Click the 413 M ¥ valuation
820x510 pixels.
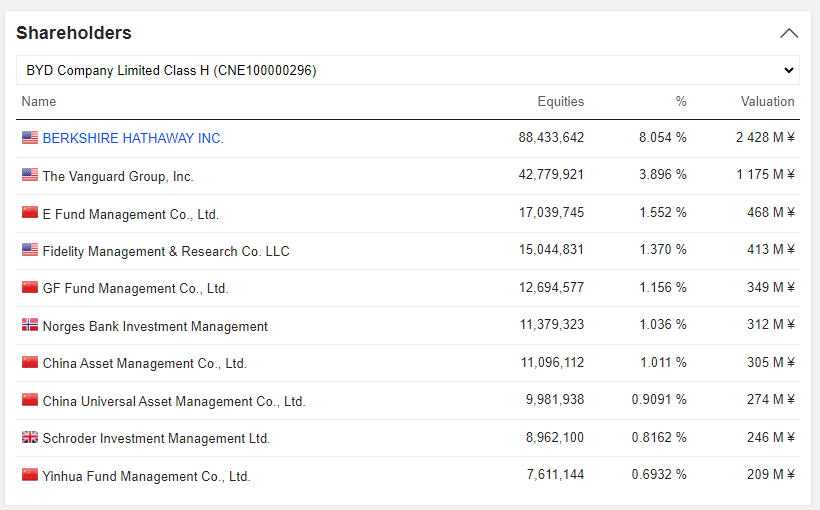click(x=771, y=250)
